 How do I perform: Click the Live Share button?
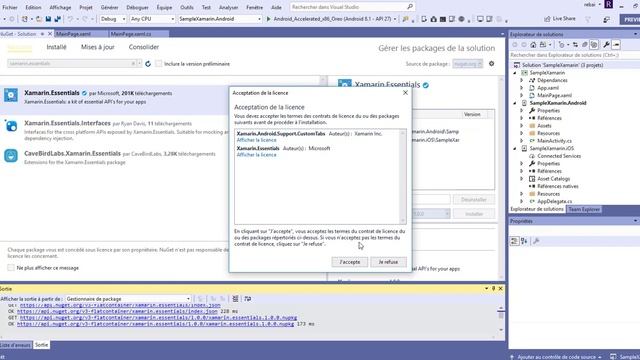pyautogui.click(x=560, y=19)
